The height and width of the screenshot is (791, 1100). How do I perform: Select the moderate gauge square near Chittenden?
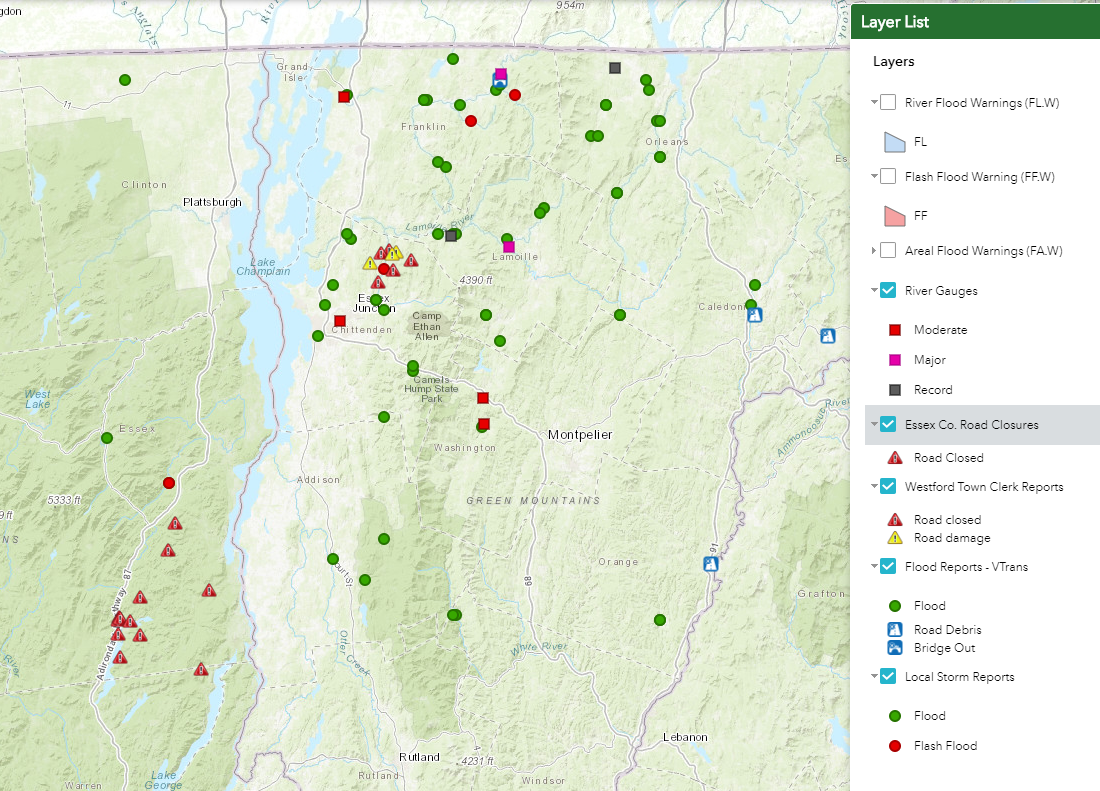point(340,321)
